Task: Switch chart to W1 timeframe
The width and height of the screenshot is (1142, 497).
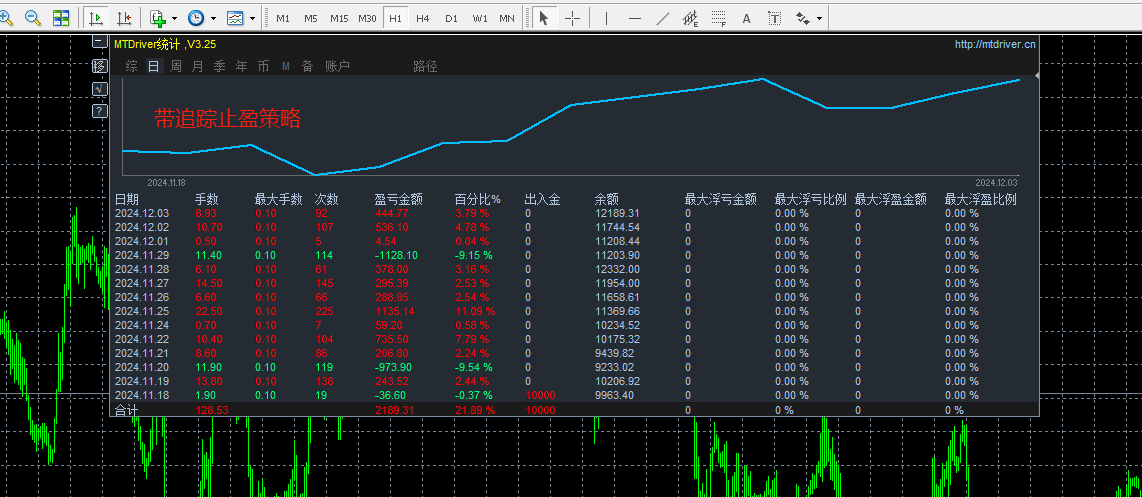Action: click(479, 18)
